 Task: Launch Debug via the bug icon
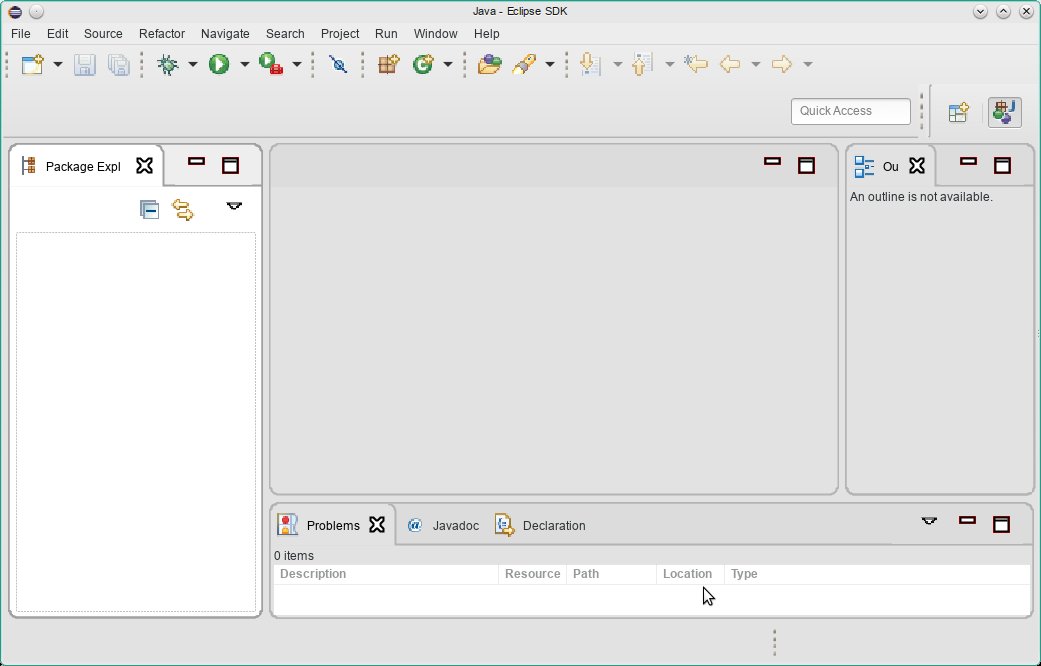coord(168,64)
